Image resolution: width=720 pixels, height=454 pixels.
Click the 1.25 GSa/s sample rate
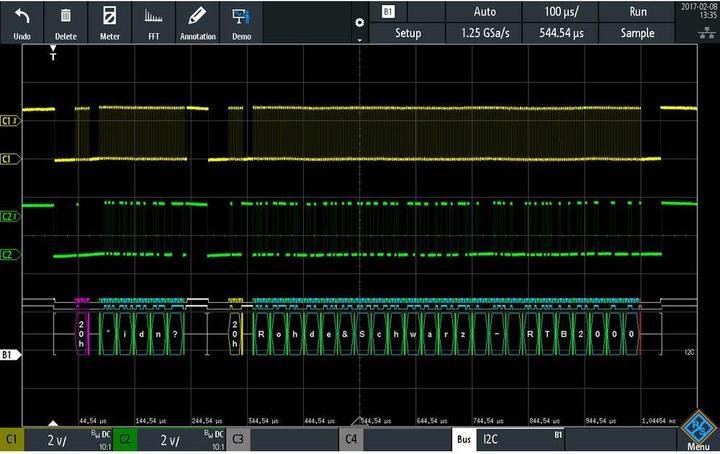[484, 33]
